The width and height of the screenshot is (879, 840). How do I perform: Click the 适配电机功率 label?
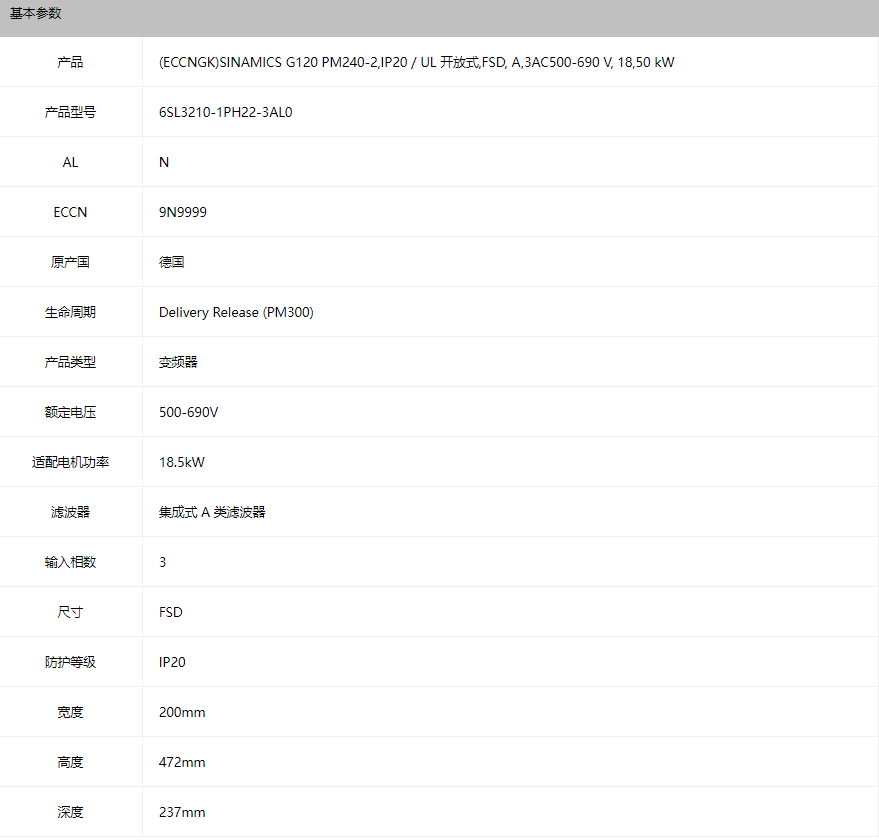pyautogui.click(x=70, y=462)
